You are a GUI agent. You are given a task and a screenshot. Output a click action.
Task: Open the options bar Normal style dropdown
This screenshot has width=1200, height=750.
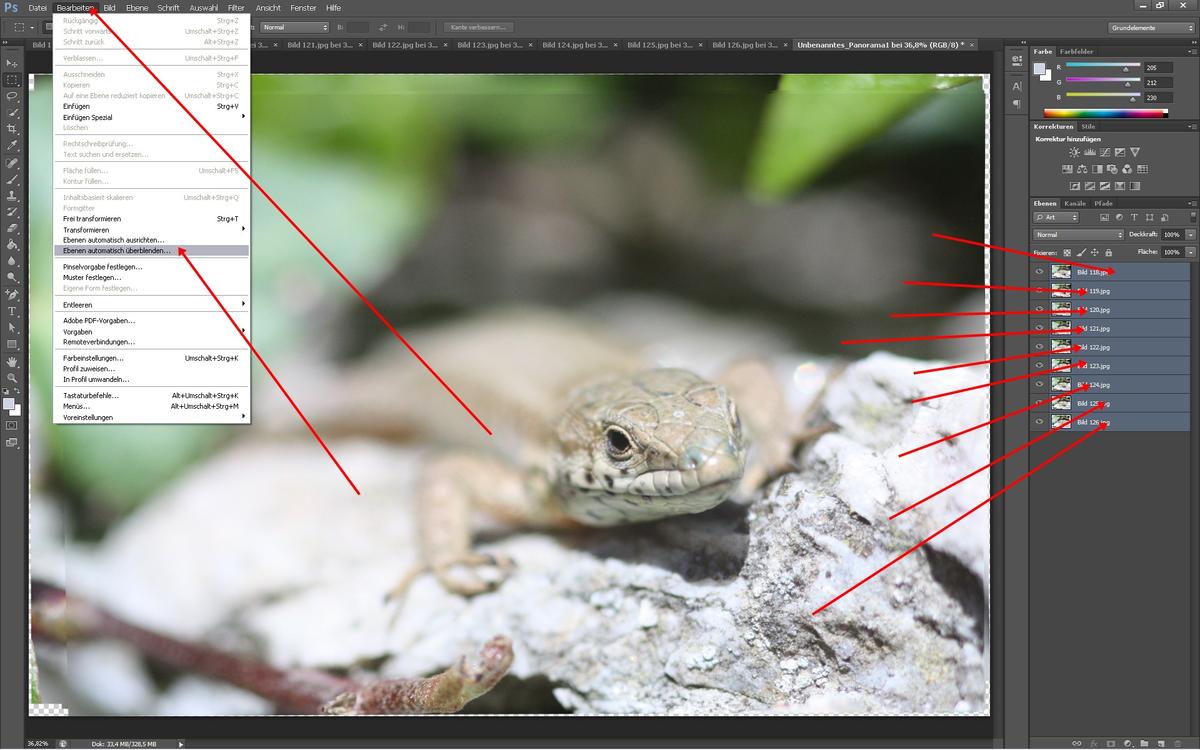(x=294, y=27)
